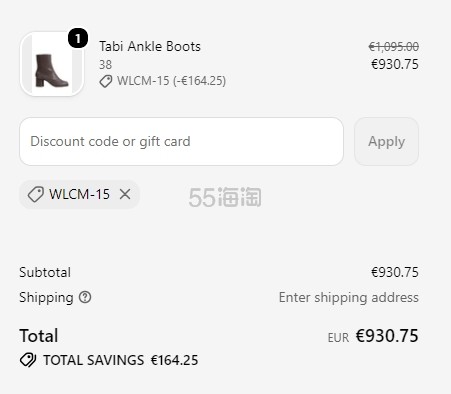Click the discounted €930.75 item price

tap(395, 64)
